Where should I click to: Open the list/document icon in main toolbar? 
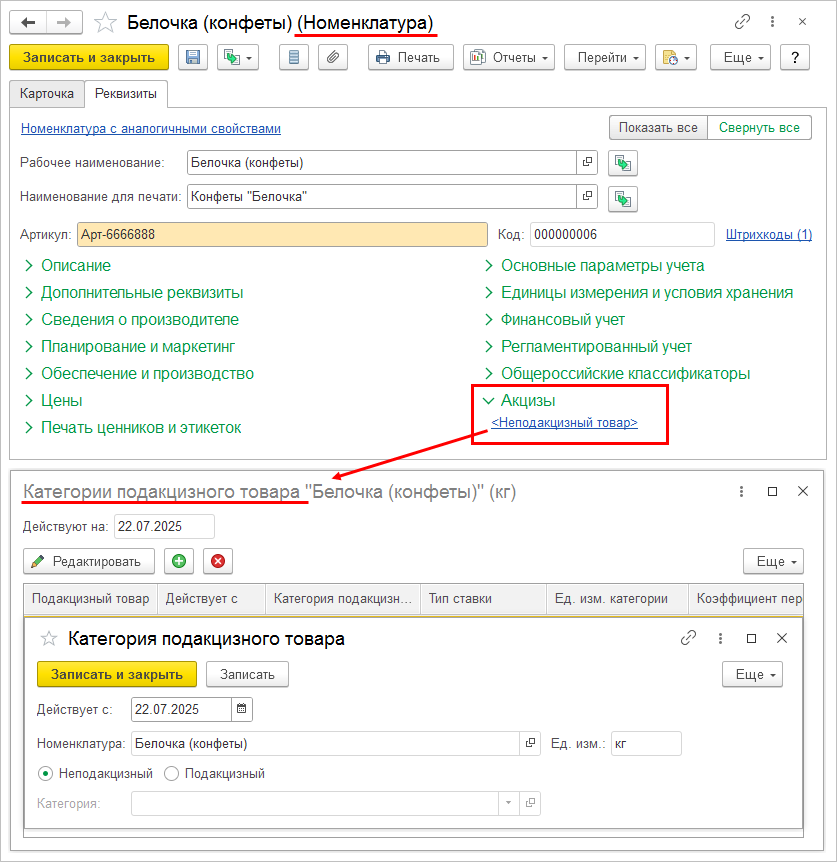pyautogui.click(x=294, y=57)
